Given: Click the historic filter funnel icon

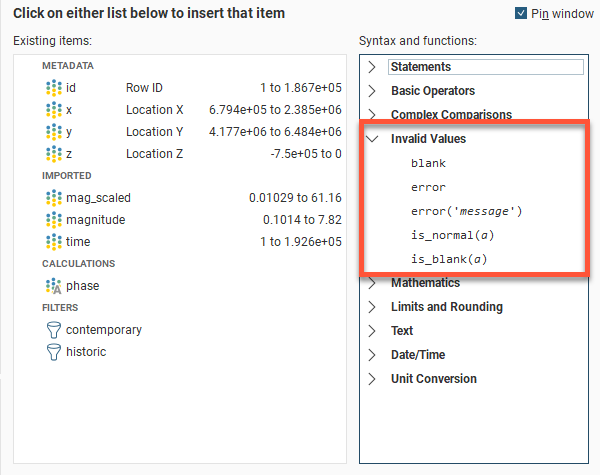Looking at the screenshot, I should click(x=54, y=352).
